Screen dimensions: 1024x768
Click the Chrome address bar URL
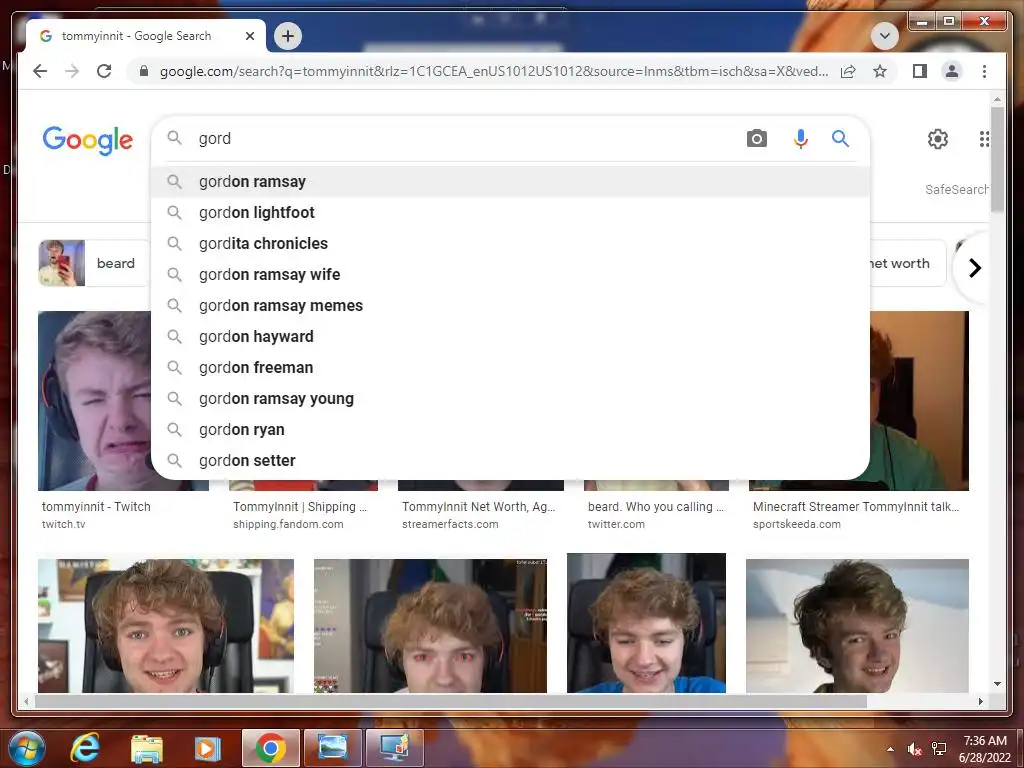click(x=494, y=71)
